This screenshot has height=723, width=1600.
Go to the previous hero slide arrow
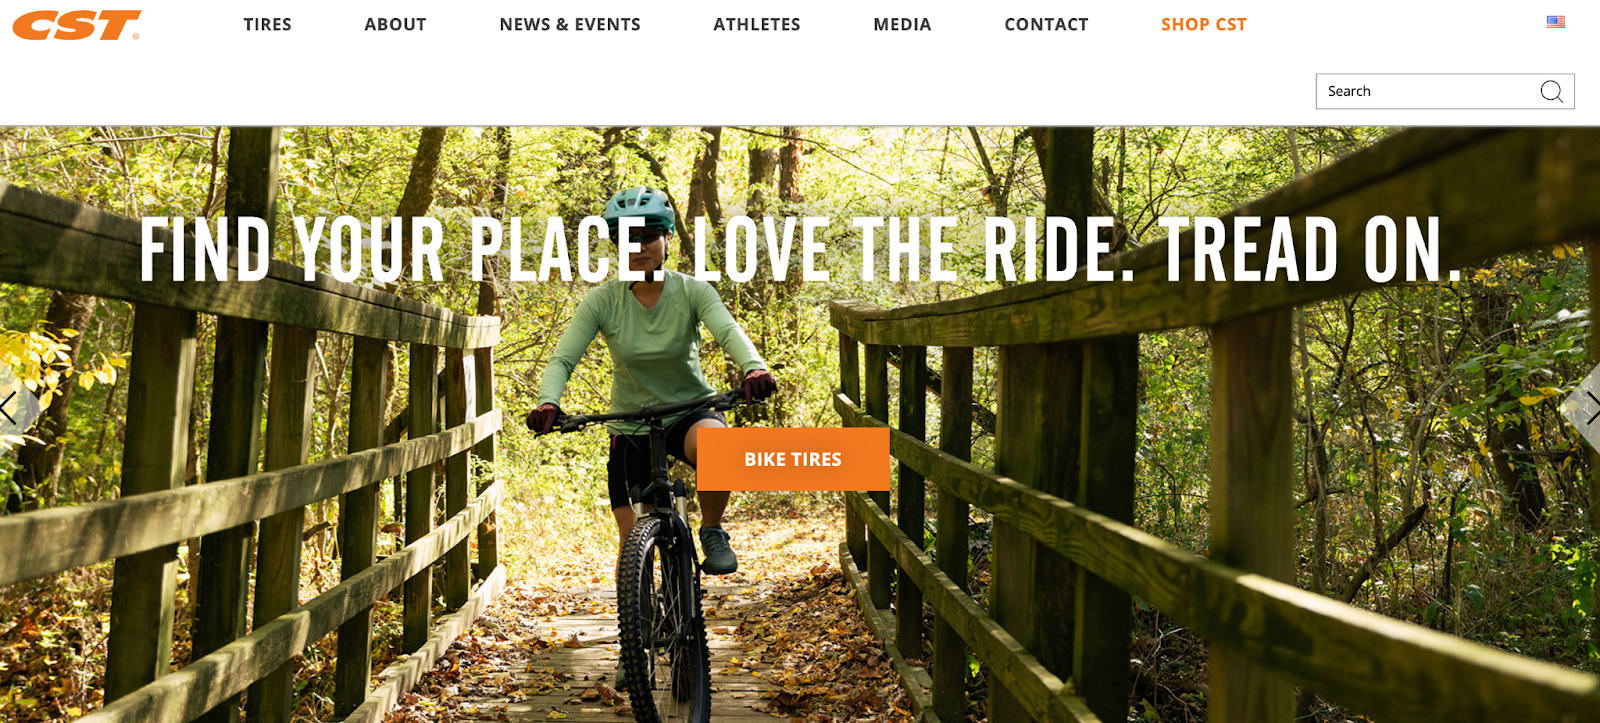[10, 409]
